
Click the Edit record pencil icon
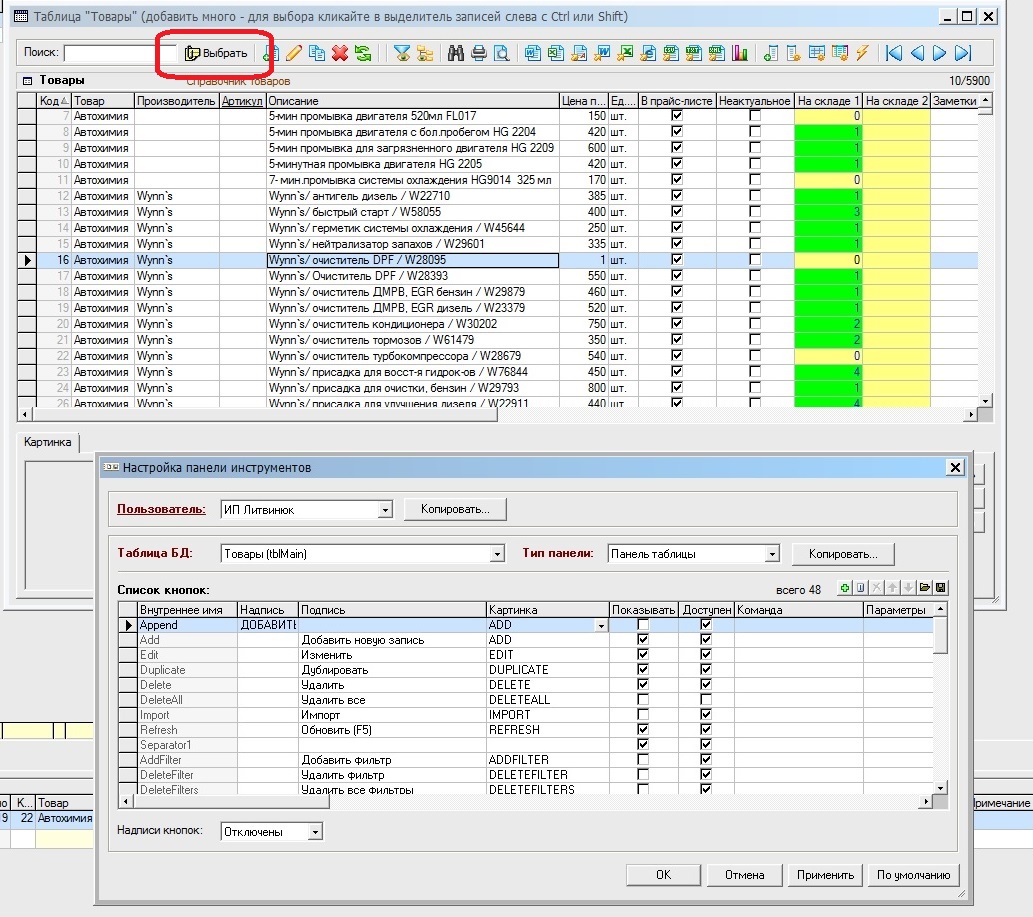(294, 53)
